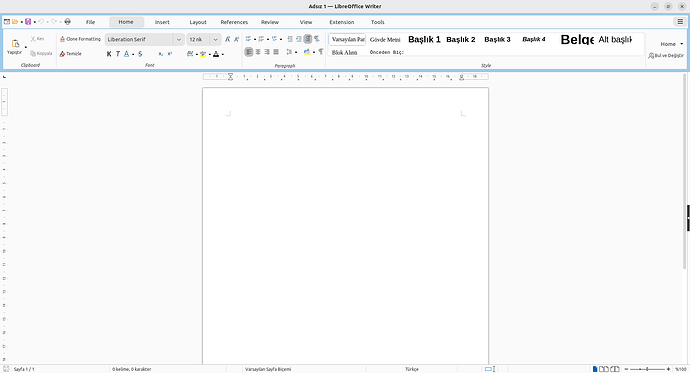Click the justified alignment icon

276,52
